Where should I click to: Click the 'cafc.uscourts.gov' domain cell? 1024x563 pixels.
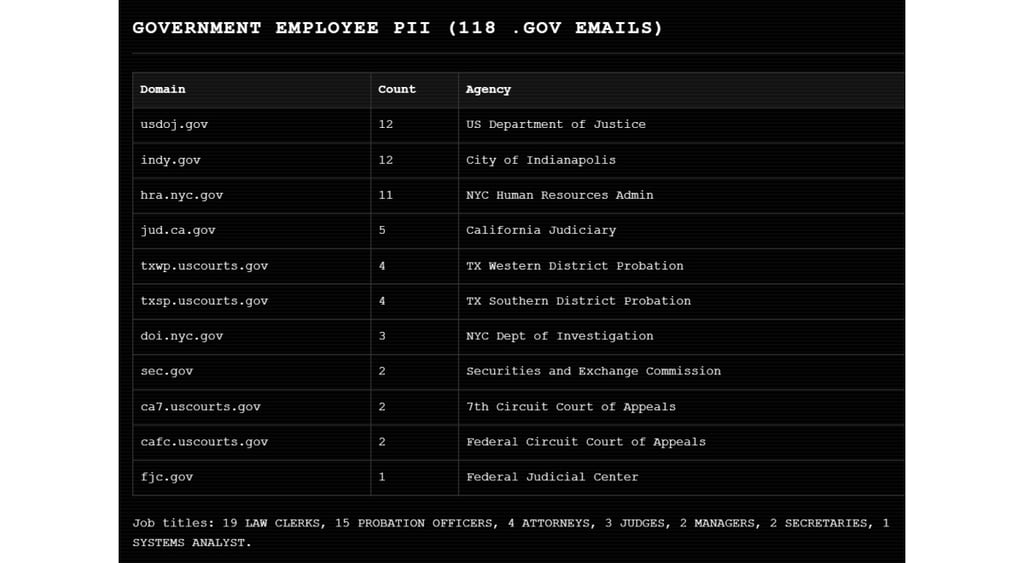click(x=251, y=442)
